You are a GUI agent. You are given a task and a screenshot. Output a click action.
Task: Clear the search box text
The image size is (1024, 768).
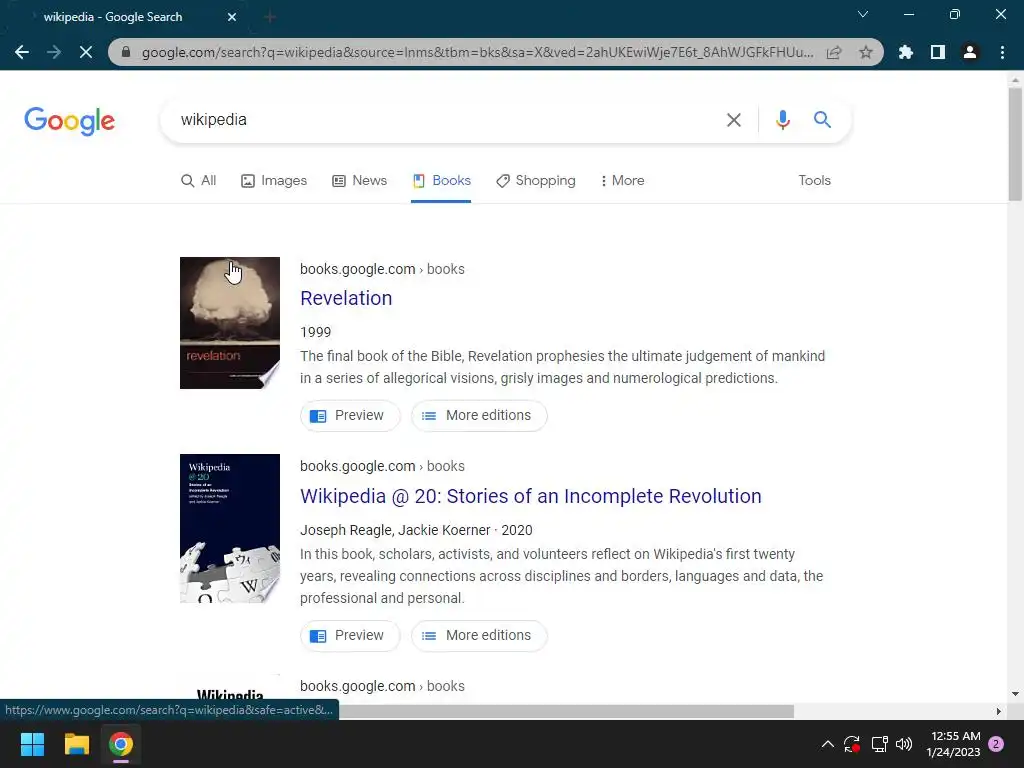coord(734,120)
